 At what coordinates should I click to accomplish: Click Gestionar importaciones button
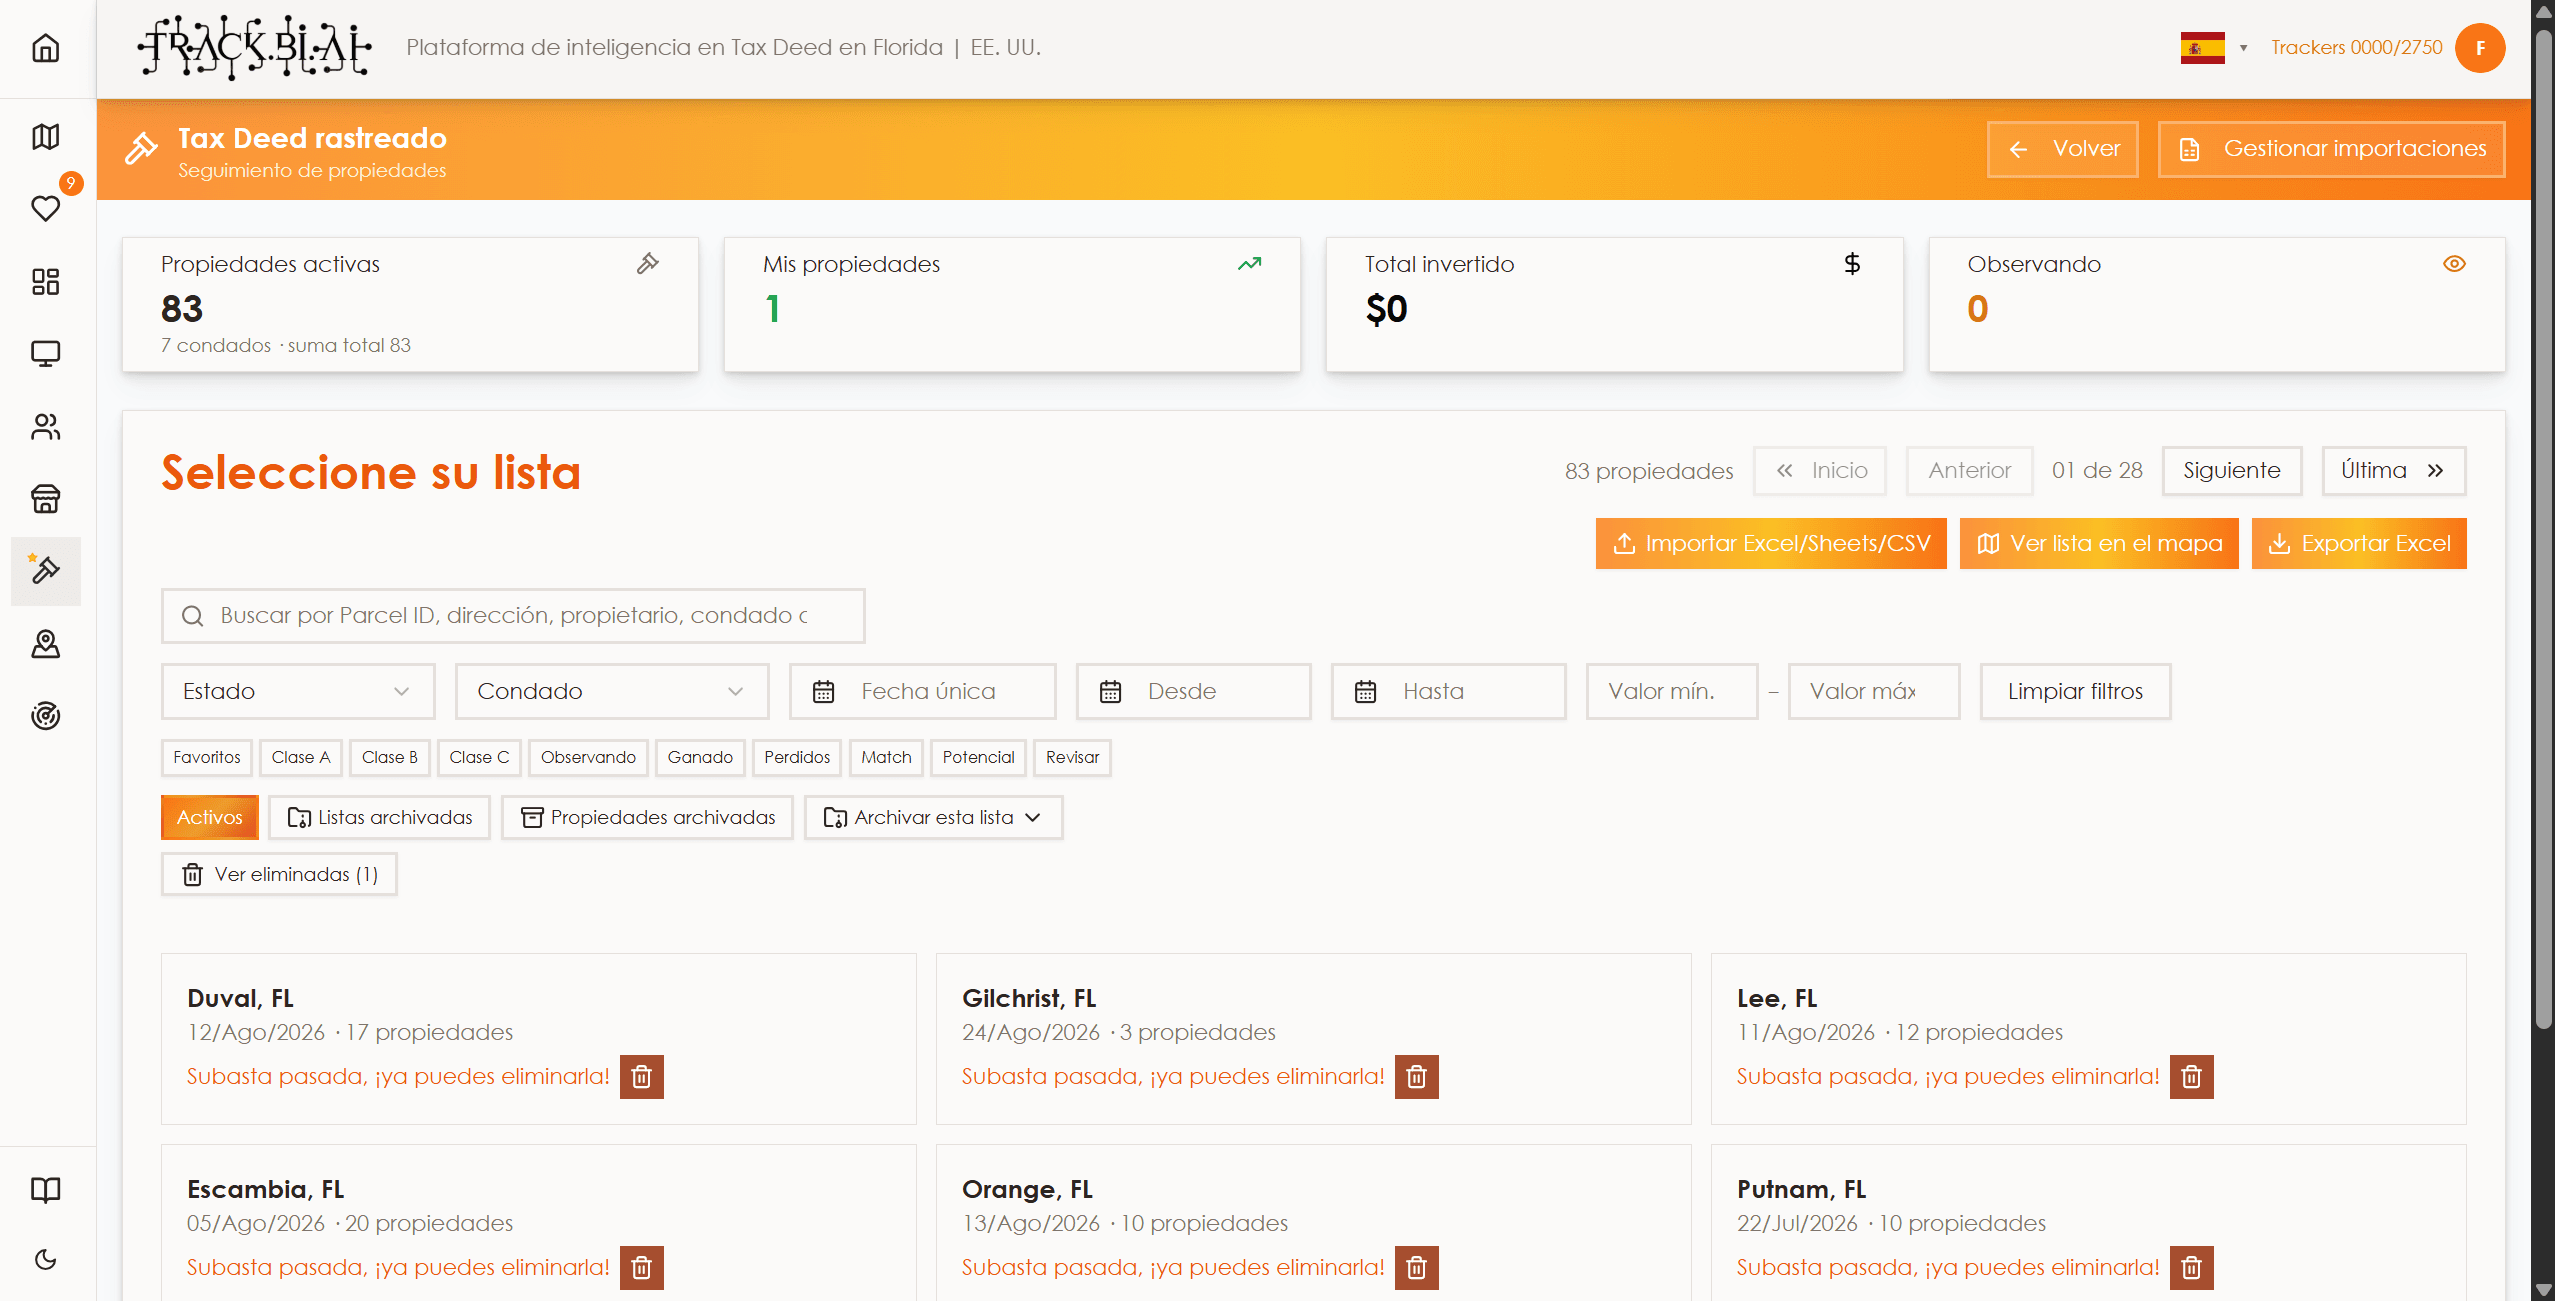pyautogui.click(x=2331, y=149)
